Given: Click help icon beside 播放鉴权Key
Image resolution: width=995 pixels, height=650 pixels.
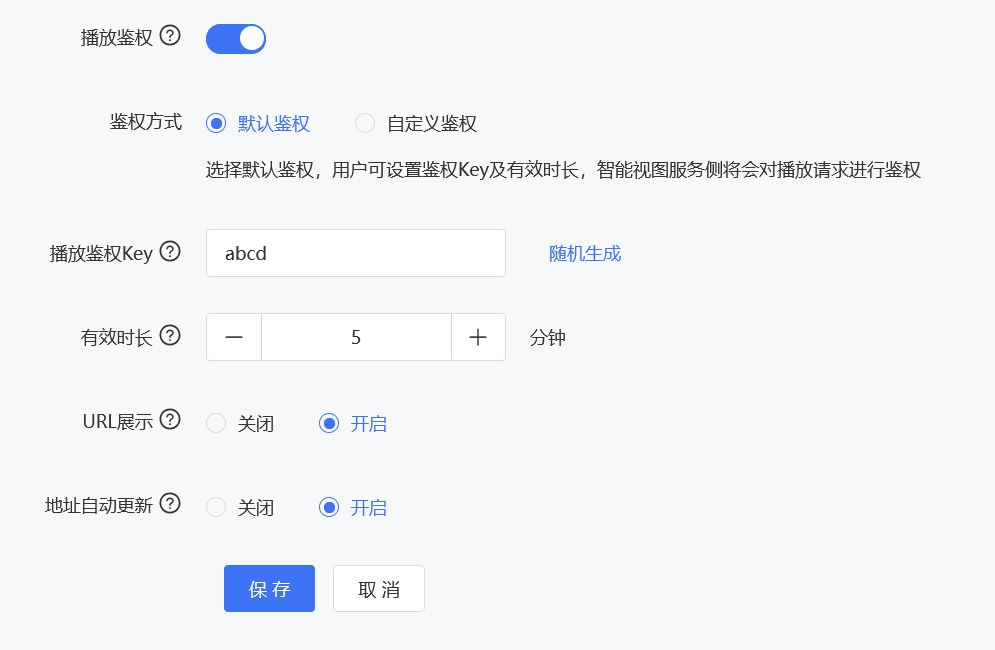Looking at the screenshot, I should (170, 252).
